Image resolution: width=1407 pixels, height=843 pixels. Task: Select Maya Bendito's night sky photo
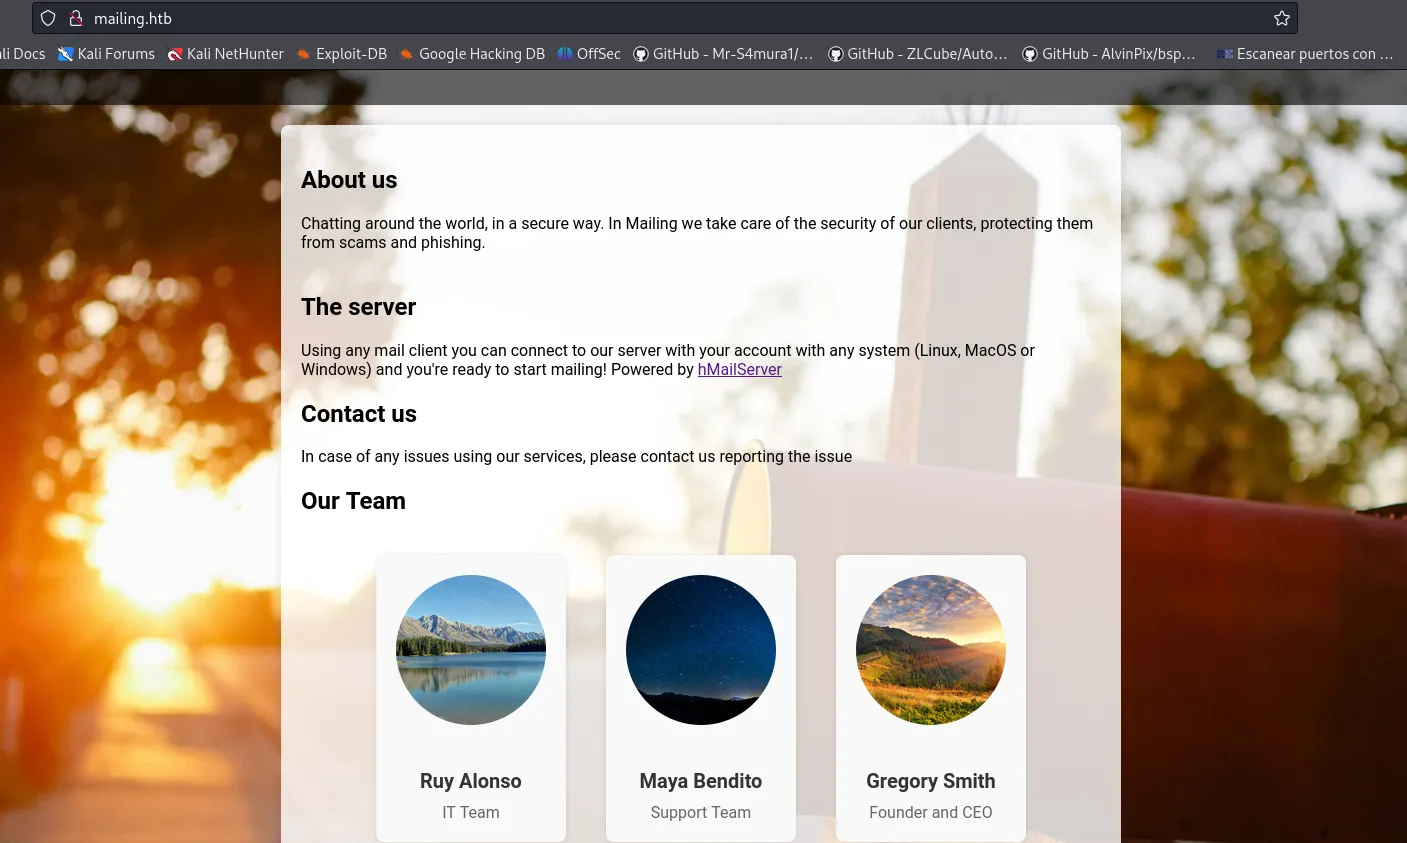click(x=701, y=650)
